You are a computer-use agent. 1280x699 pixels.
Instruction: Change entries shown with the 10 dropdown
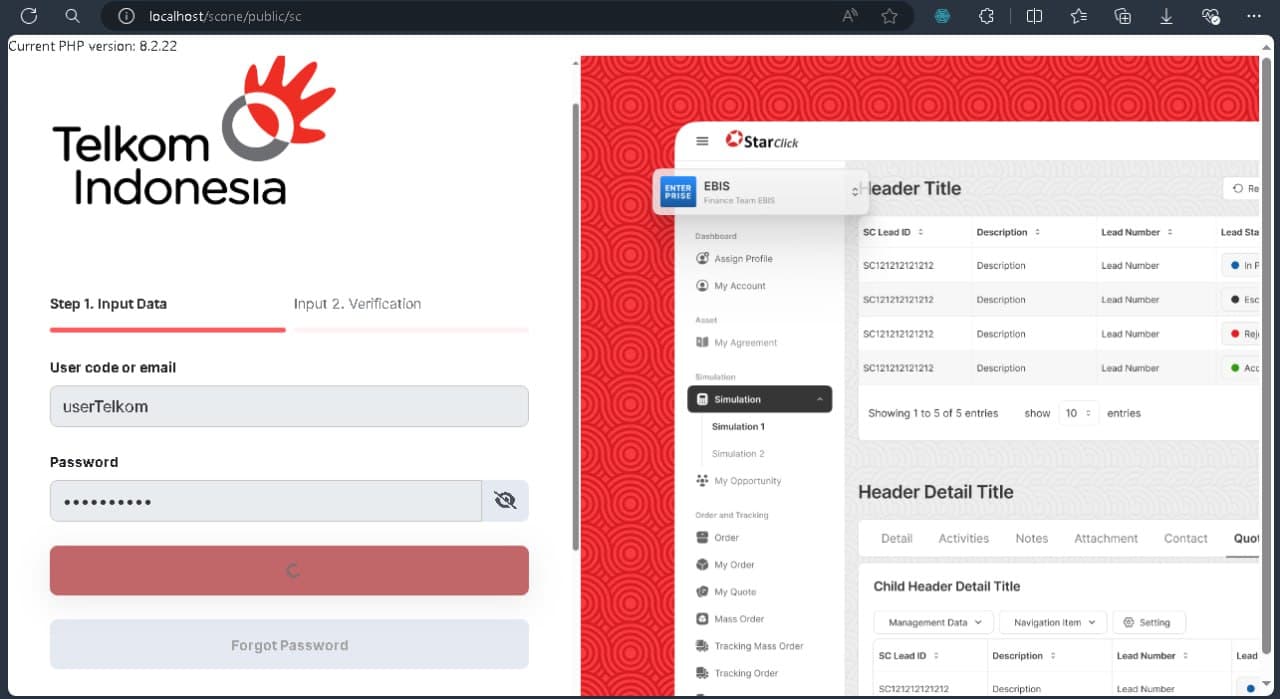[x=1079, y=413]
